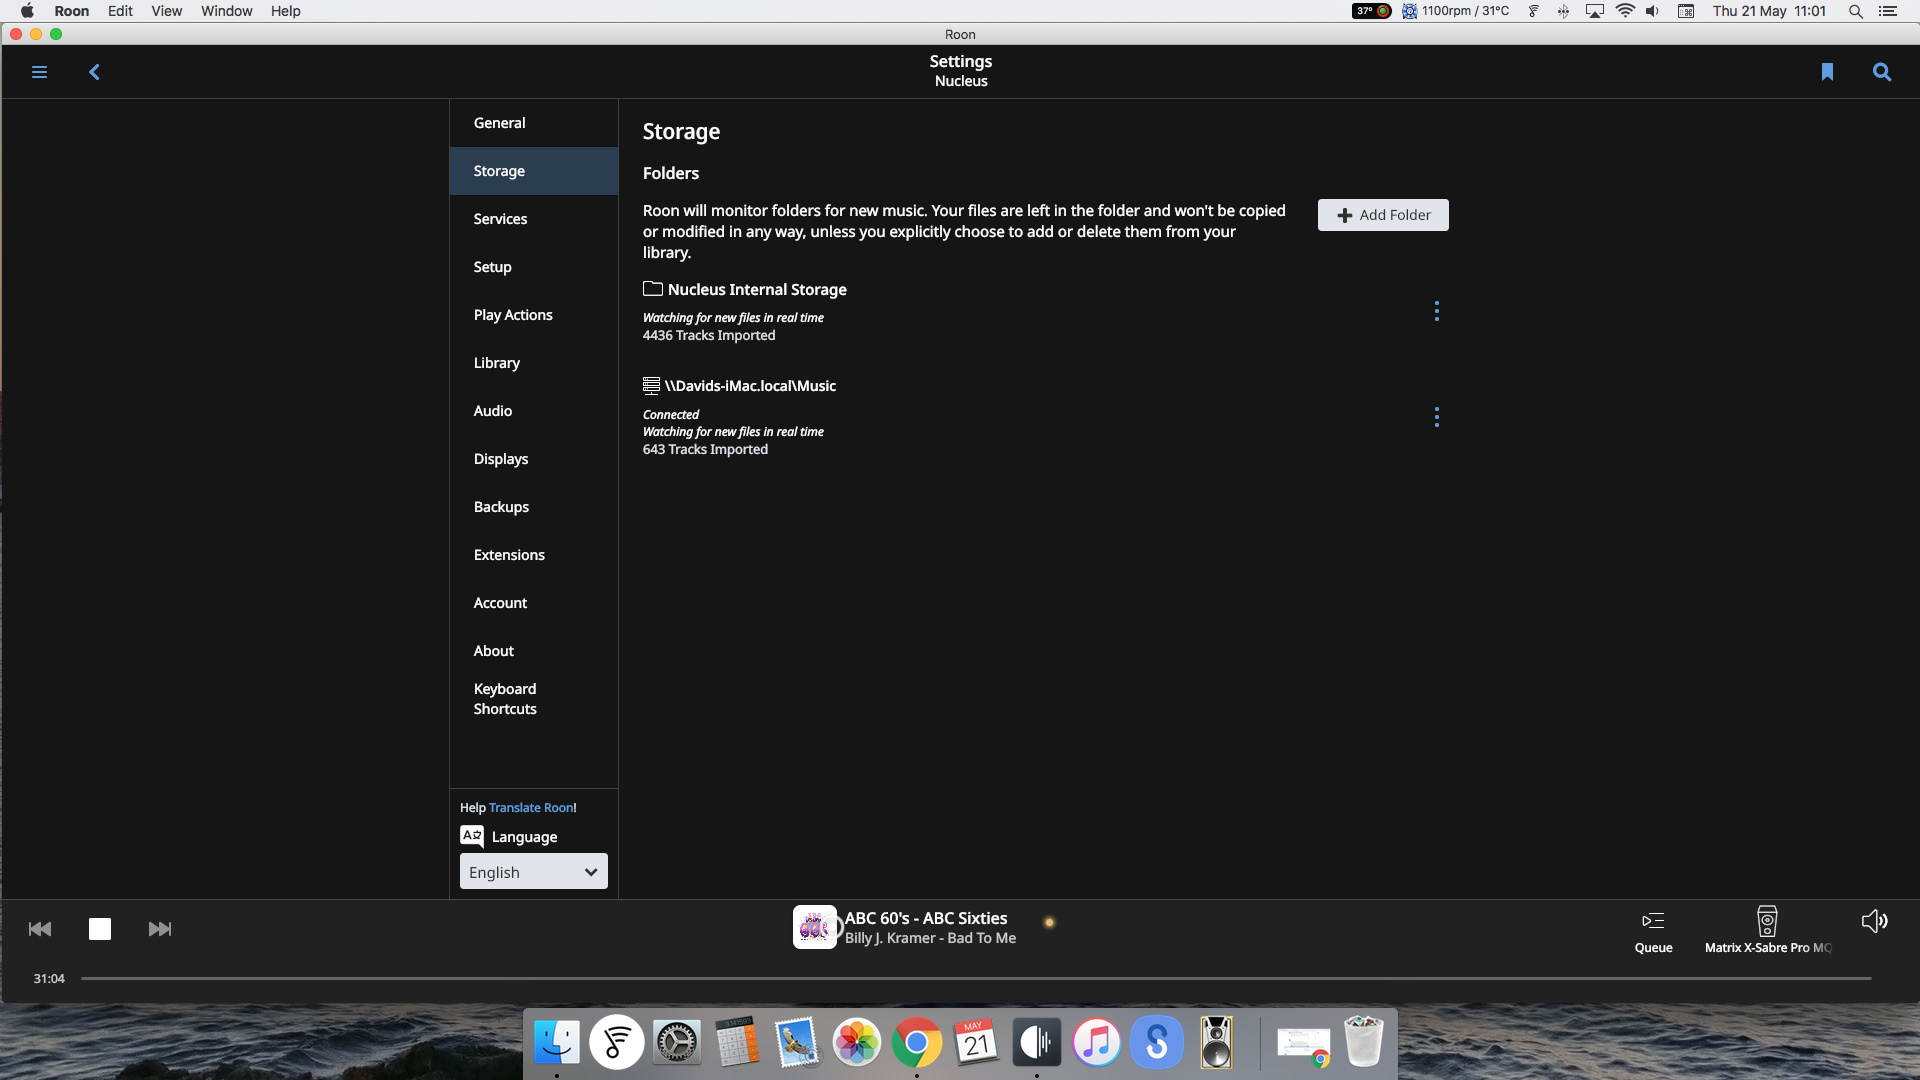Open the hamburger navigation menu
The width and height of the screenshot is (1920, 1080).
pos(39,72)
